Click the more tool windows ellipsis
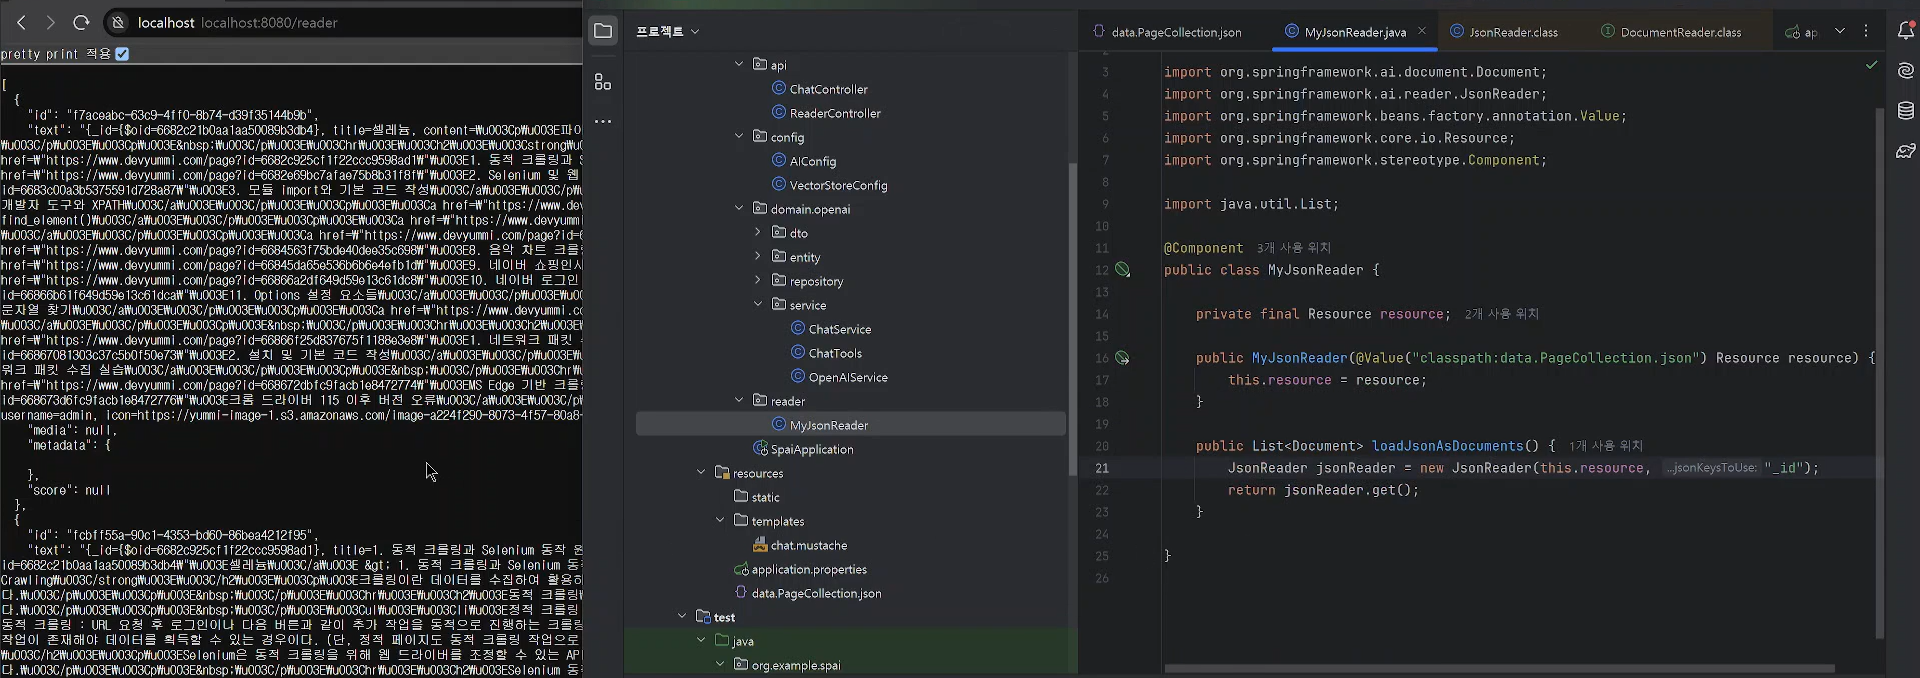The height and width of the screenshot is (678, 1920). click(602, 121)
